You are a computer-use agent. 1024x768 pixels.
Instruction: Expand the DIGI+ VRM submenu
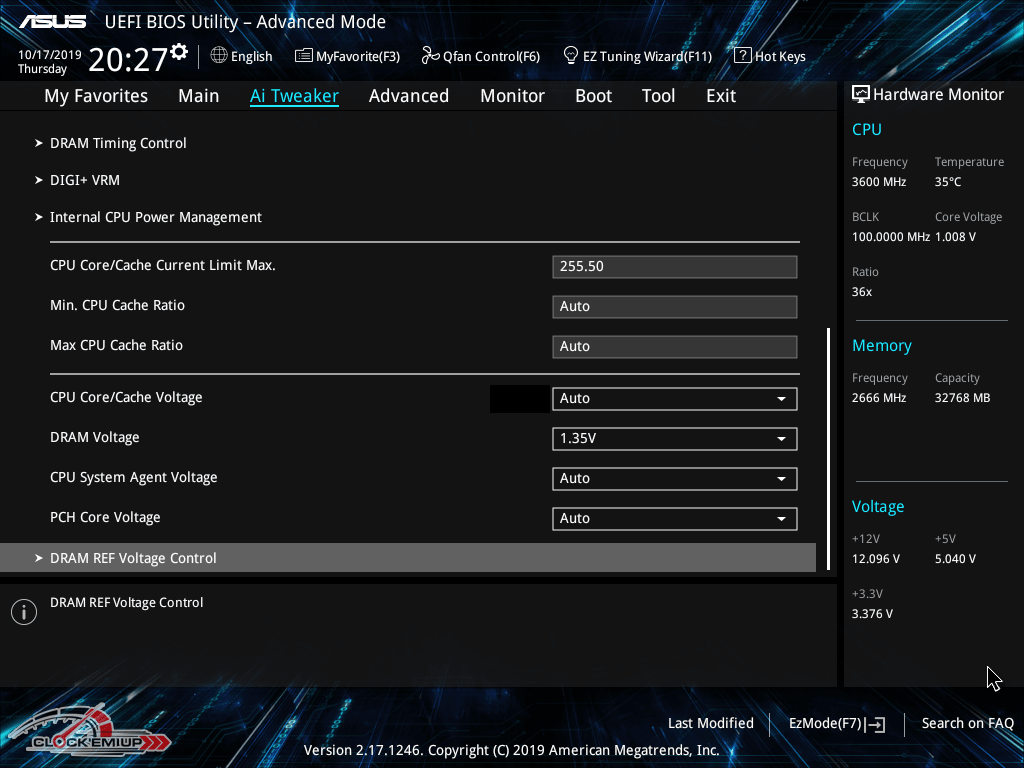click(84, 180)
